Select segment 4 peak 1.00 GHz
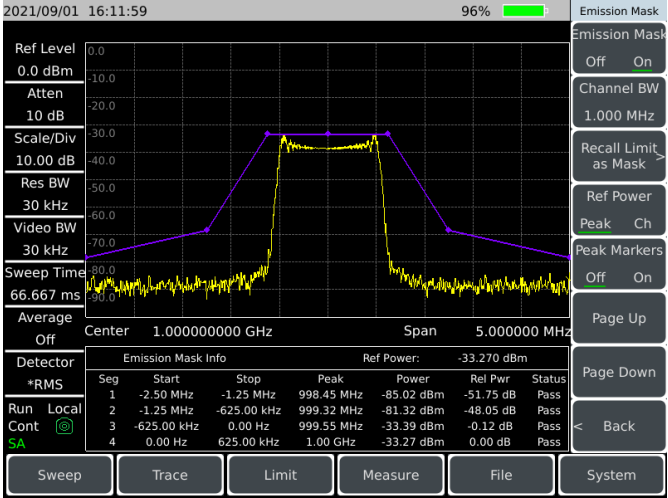The width and height of the screenshot is (668, 498). pos(331,442)
